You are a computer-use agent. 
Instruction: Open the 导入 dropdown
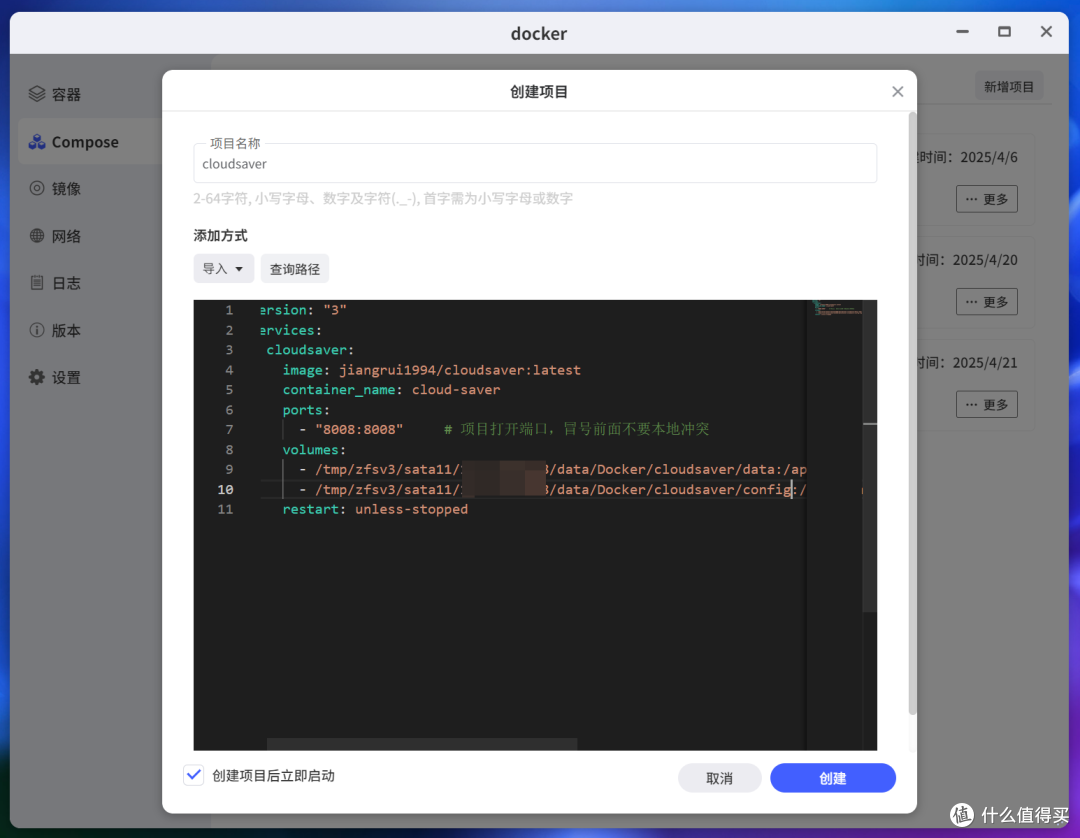click(x=223, y=268)
